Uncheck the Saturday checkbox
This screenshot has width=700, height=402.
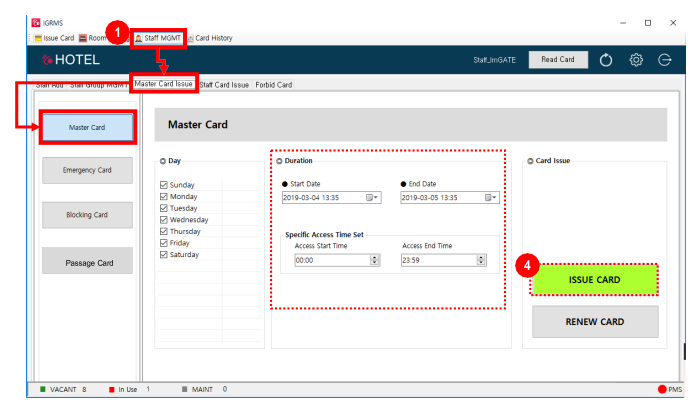[163, 255]
